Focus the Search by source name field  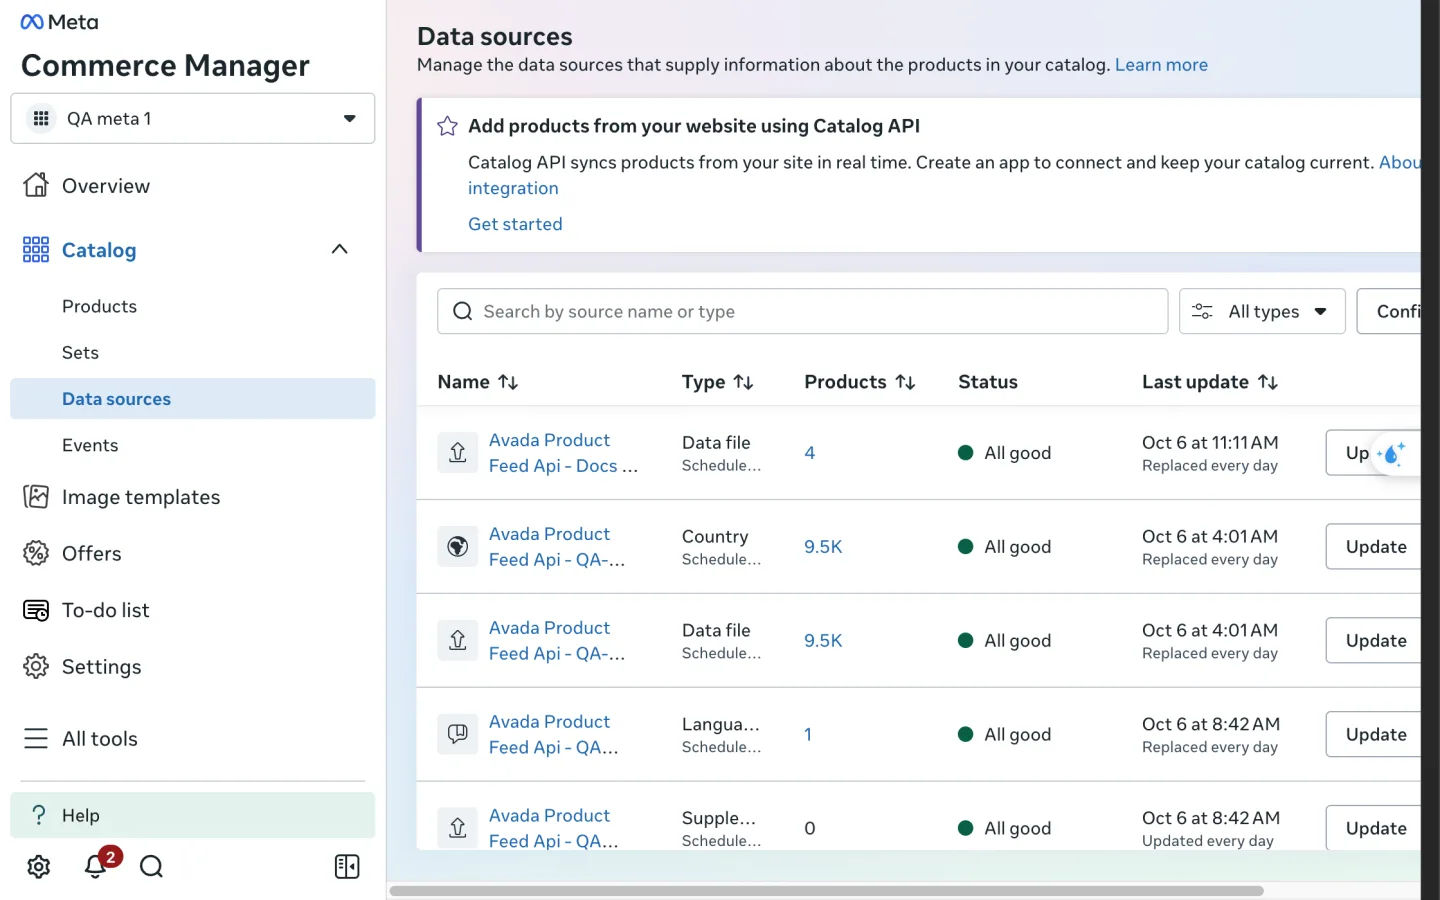pyautogui.click(x=803, y=312)
